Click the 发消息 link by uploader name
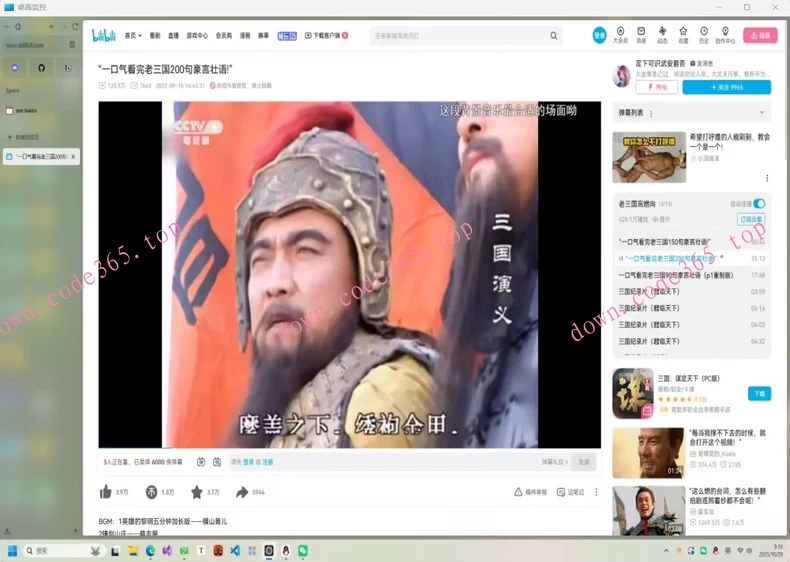Viewport: 790px width, 562px height. 701,64
